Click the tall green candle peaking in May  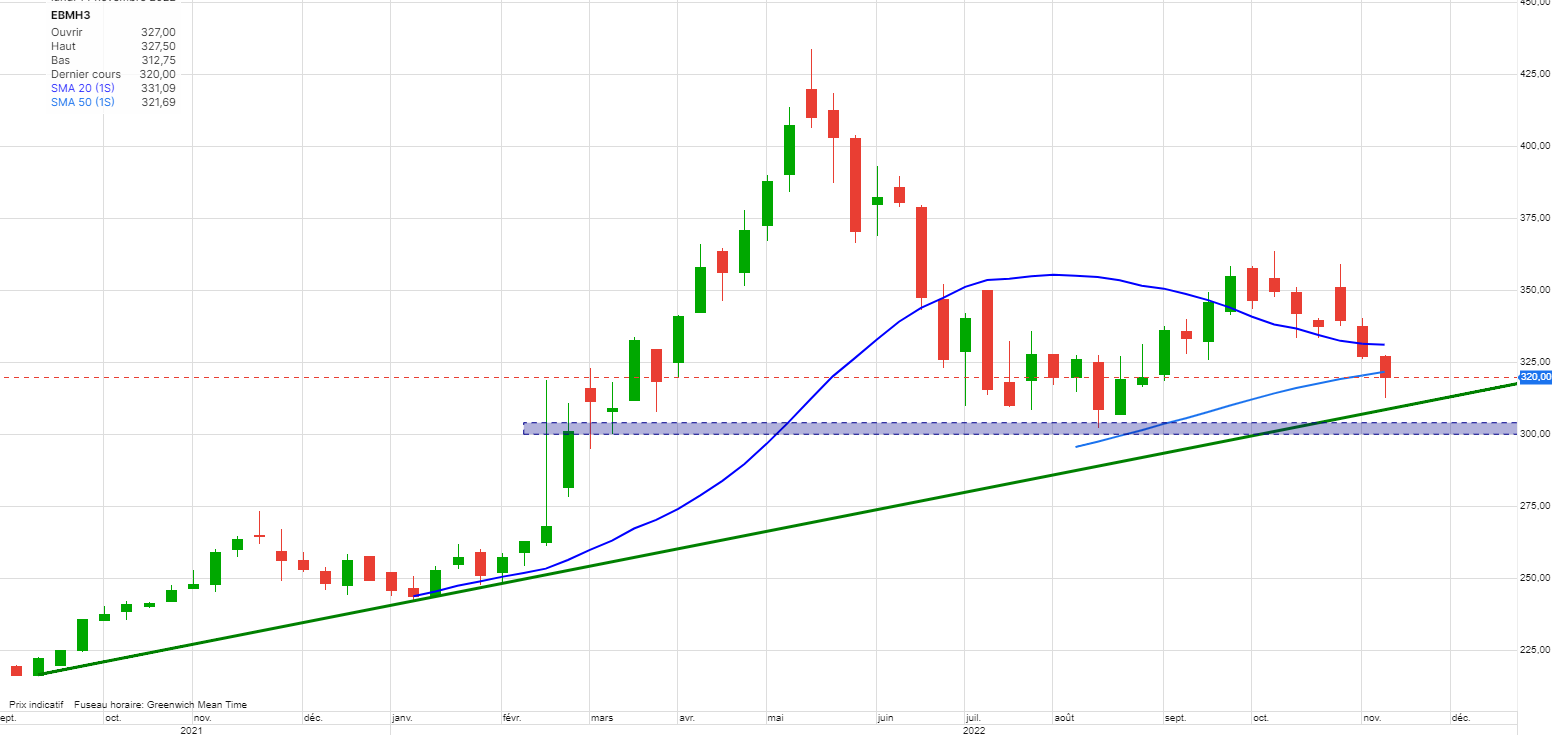pos(789,150)
